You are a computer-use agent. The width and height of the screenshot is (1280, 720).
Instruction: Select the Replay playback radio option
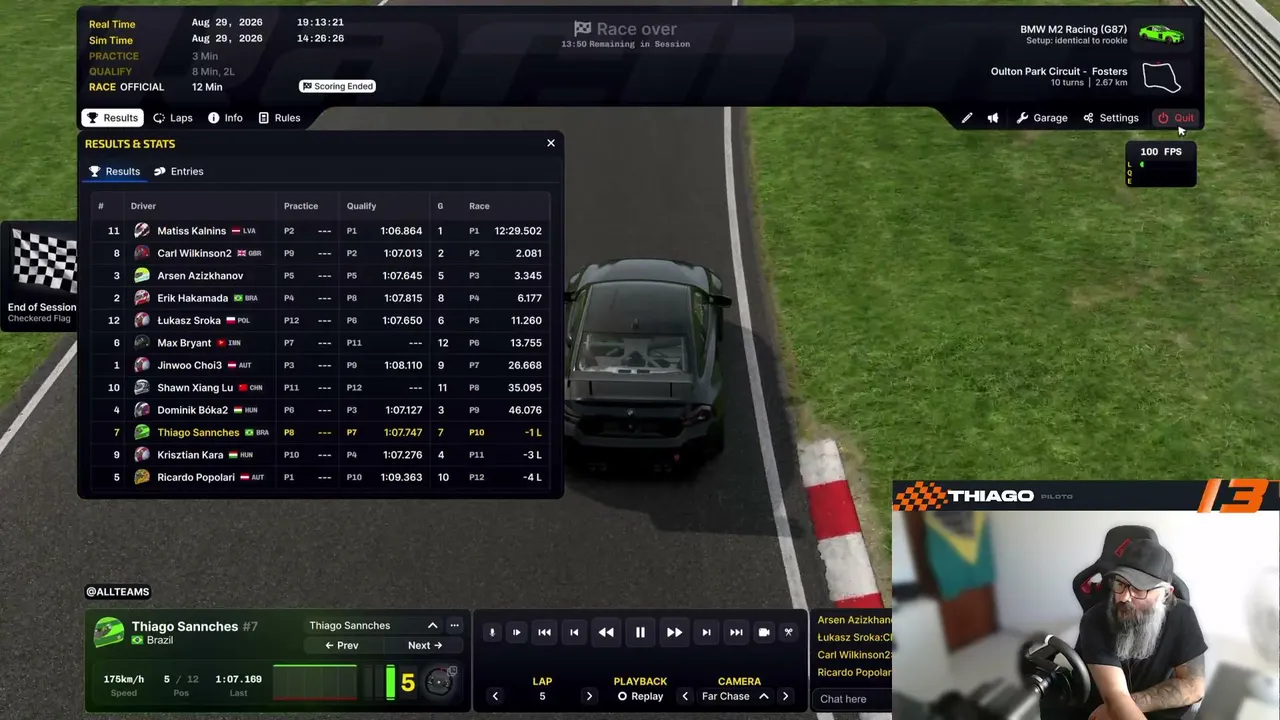pyautogui.click(x=640, y=696)
